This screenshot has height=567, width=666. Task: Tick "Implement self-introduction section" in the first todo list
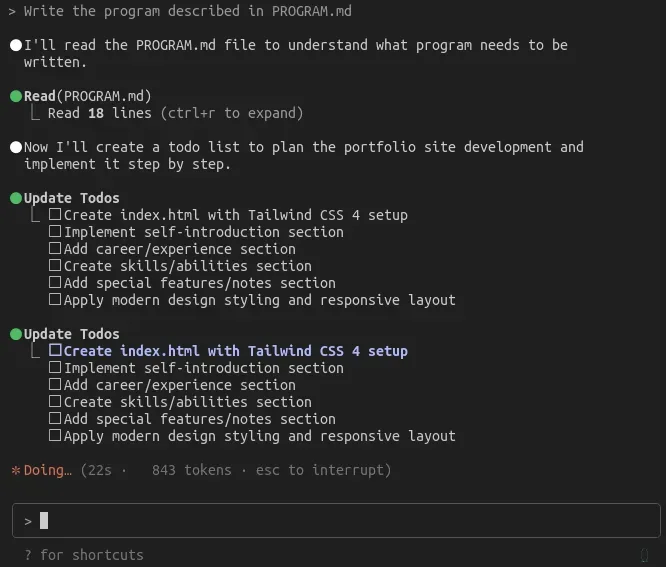click(56, 232)
